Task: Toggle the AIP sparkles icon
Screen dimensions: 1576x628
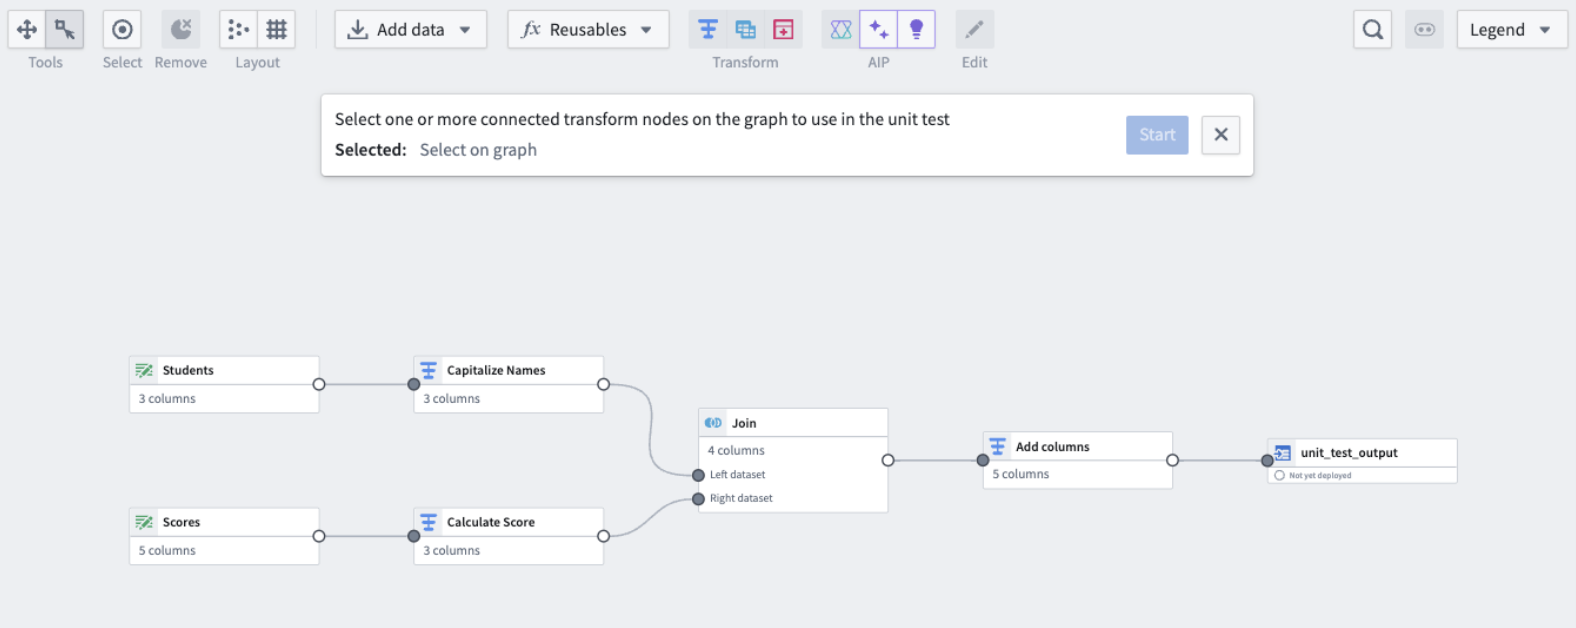Action: point(879,30)
